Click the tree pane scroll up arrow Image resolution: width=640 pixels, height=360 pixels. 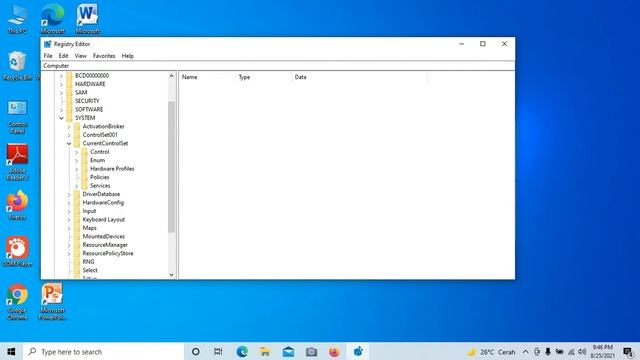[x=171, y=76]
